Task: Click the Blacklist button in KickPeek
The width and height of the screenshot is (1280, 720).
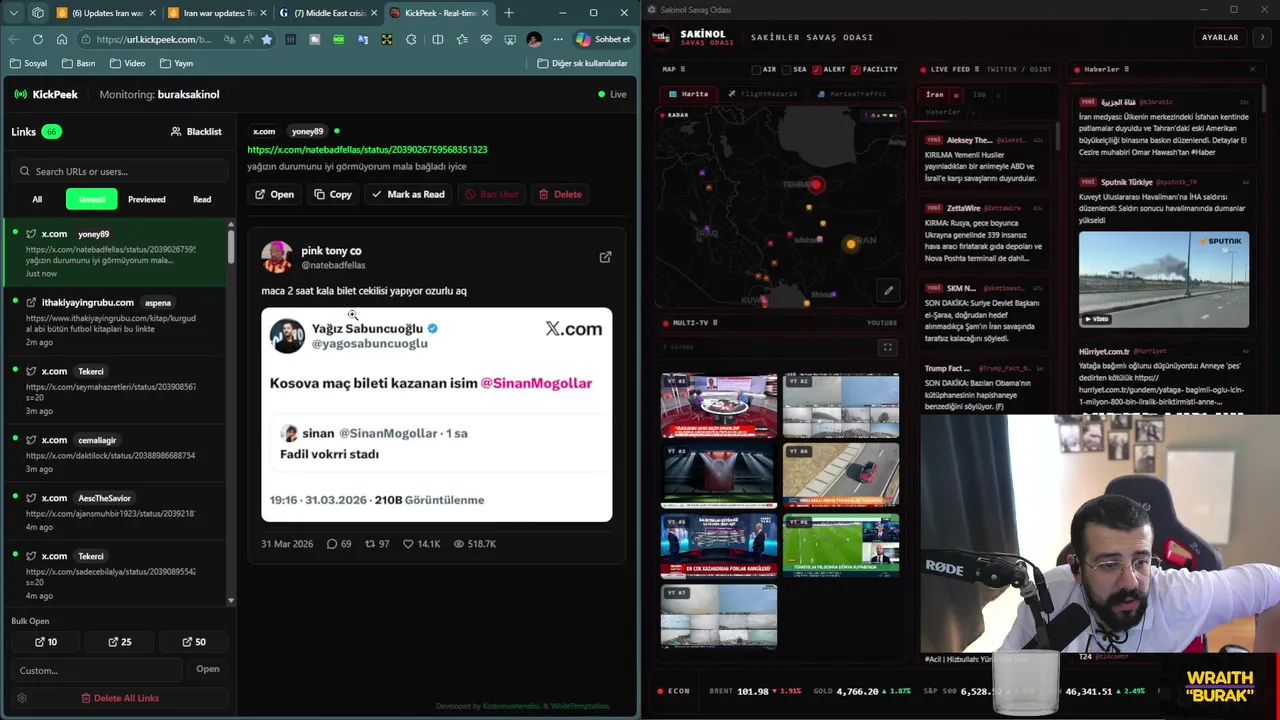Action: point(196,131)
